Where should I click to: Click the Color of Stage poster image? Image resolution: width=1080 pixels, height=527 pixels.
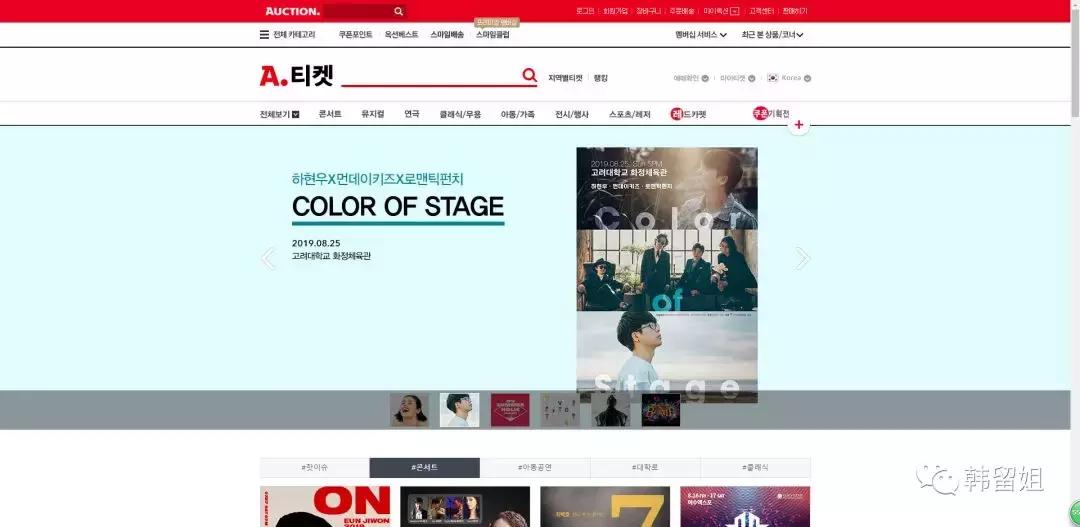point(667,274)
